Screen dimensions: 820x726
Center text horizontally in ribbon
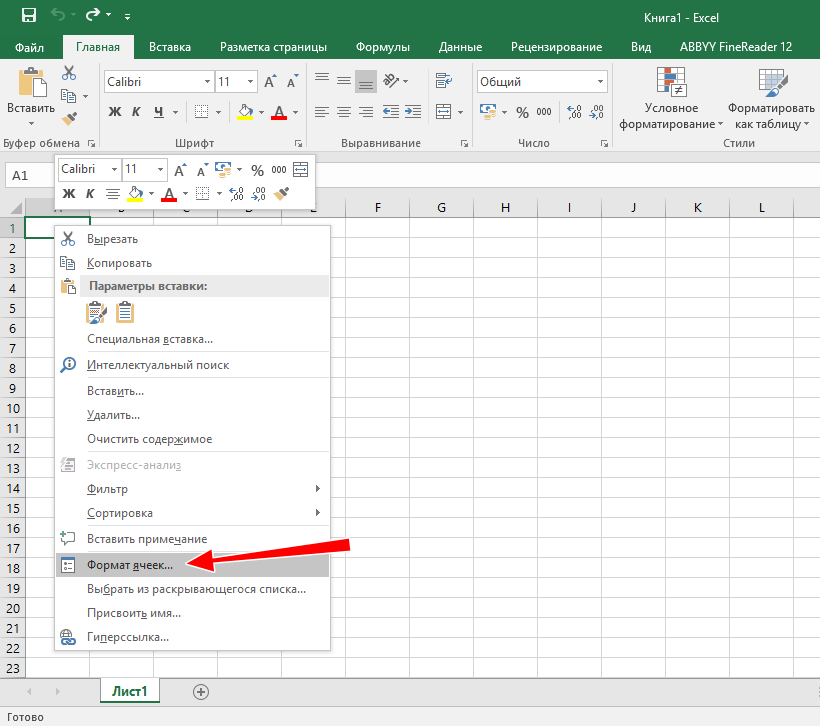click(x=344, y=111)
